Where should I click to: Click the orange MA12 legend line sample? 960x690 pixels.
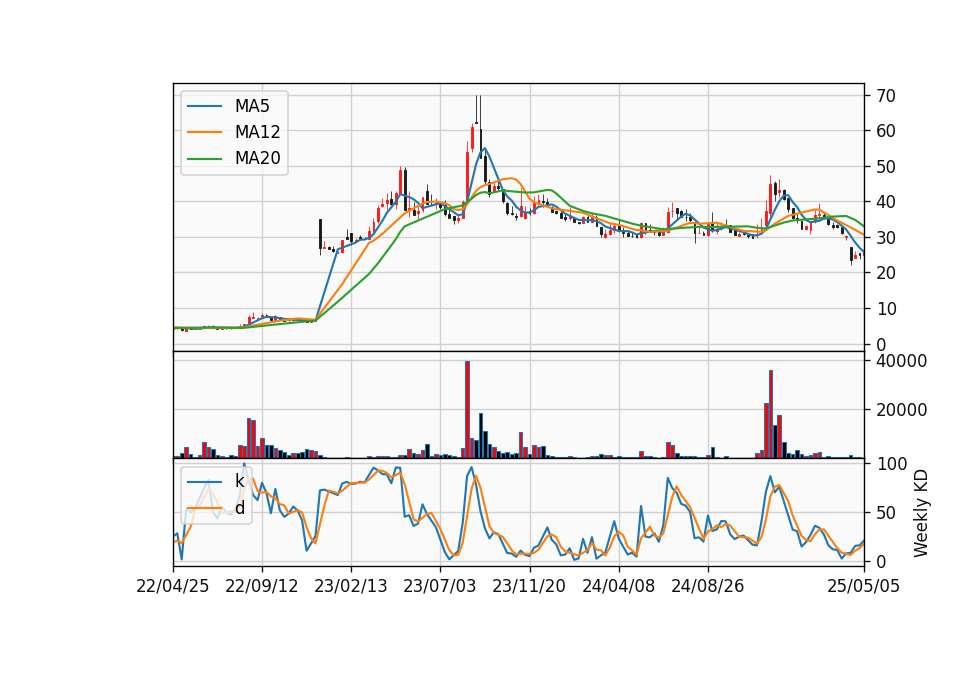click(204, 132)
